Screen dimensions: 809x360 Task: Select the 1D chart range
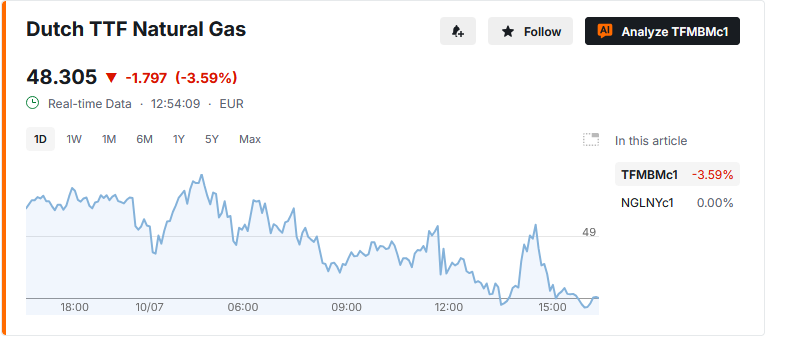click(40, 139)
